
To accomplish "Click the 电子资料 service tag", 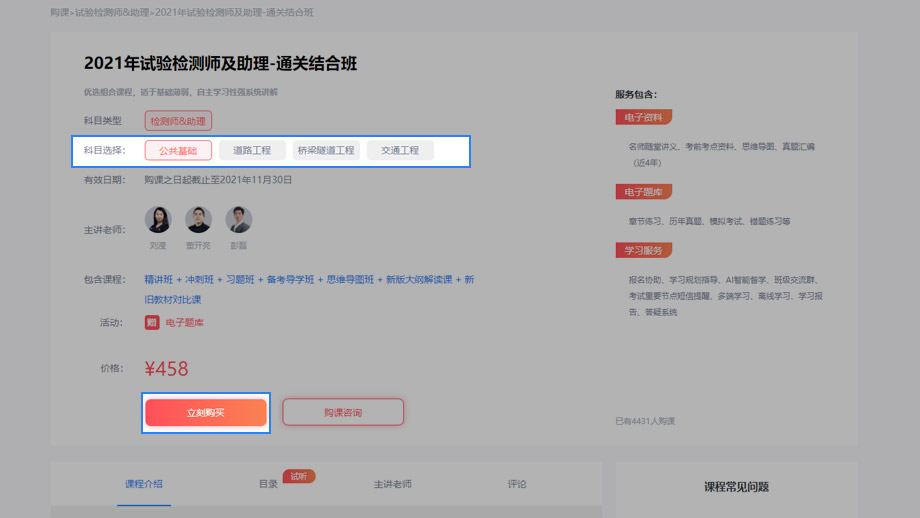I will click(x=643, y=117).
